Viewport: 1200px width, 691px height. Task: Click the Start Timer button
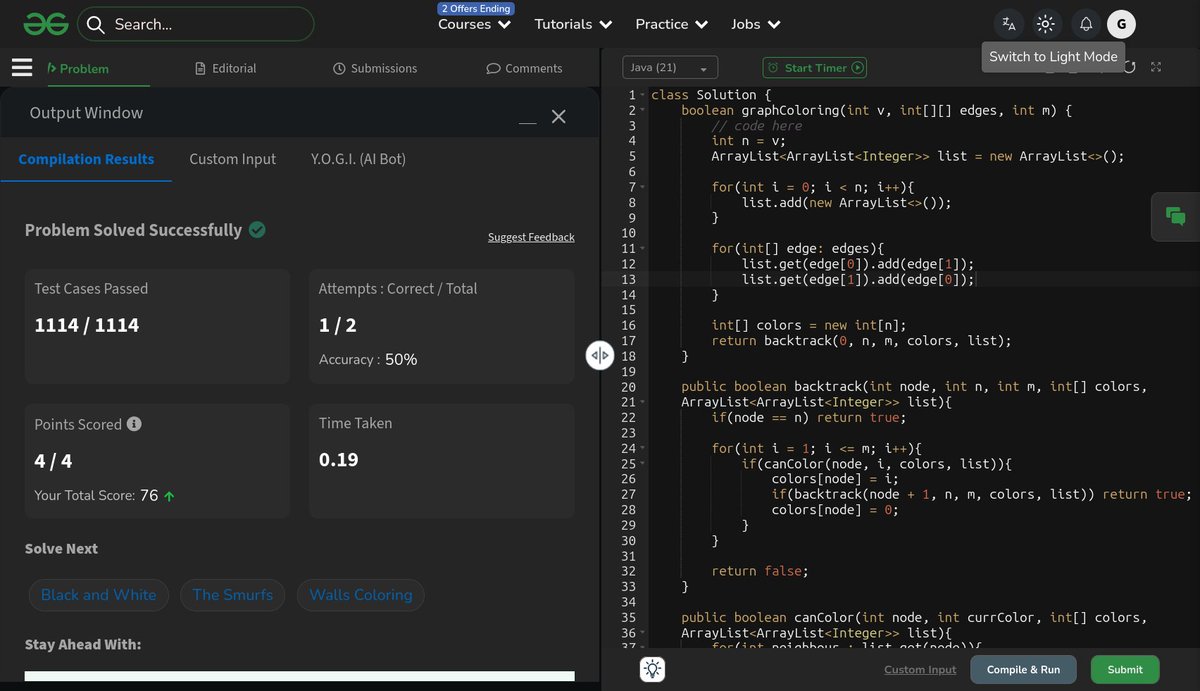coord(815,67)
